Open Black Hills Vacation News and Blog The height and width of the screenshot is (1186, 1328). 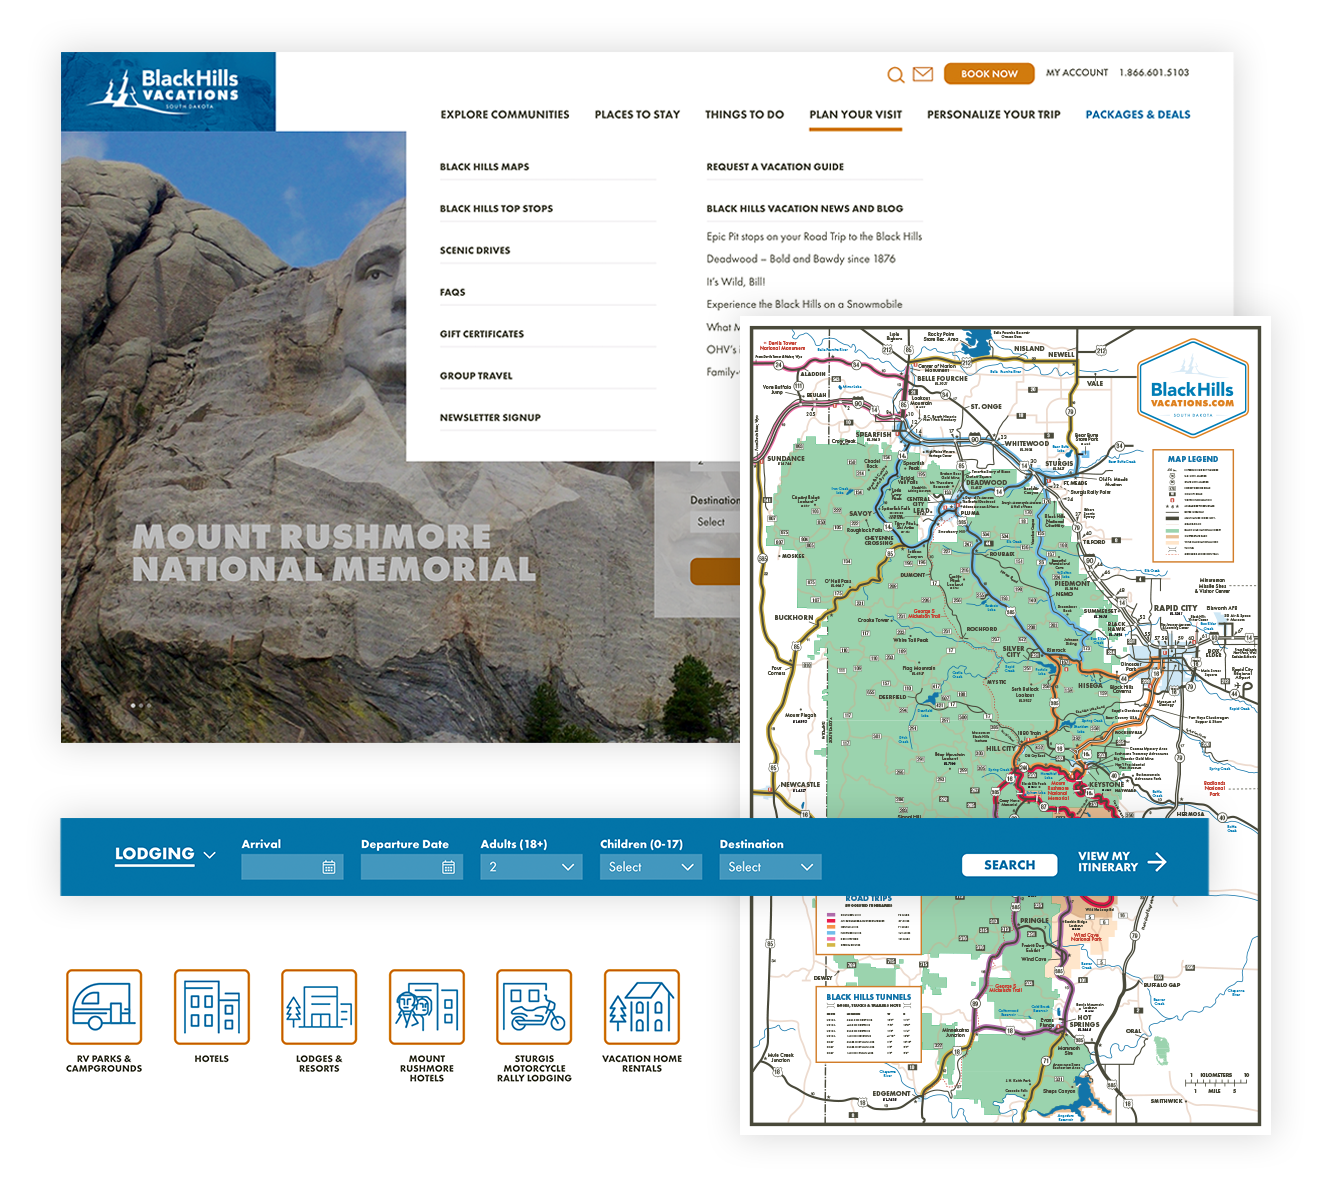coord(805,209)
